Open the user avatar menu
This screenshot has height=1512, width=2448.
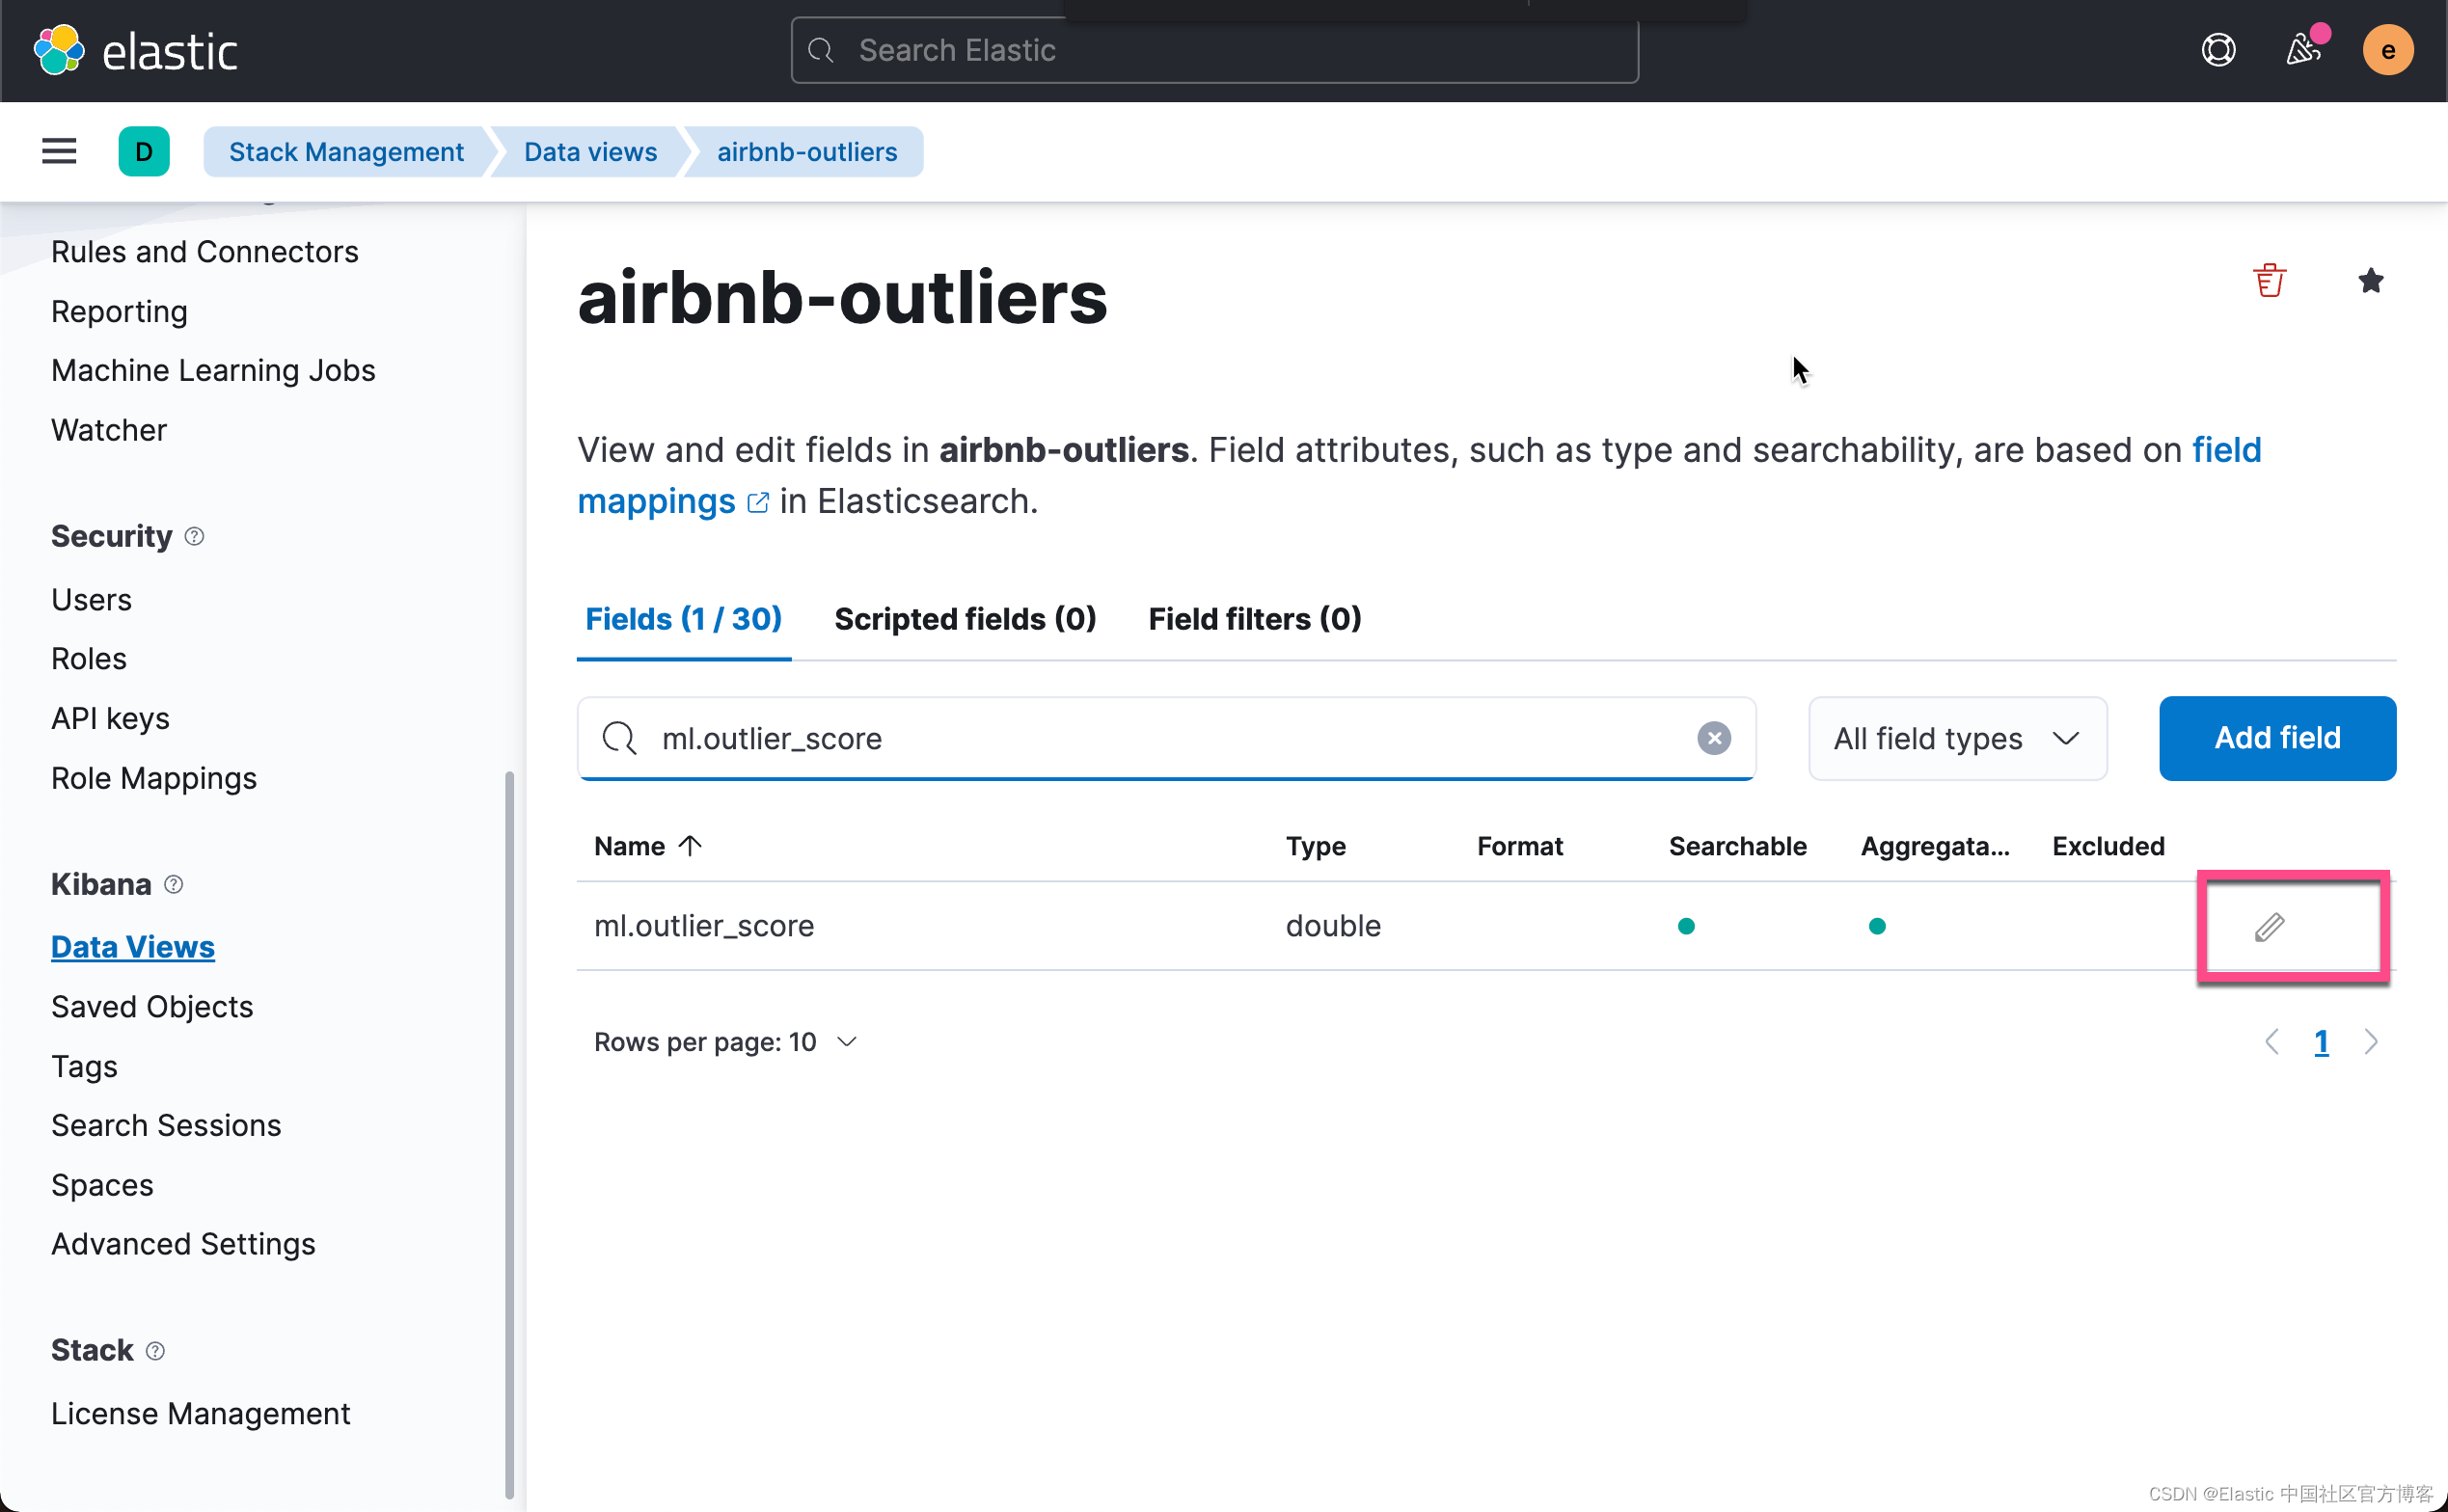(x=2387, y=50)
